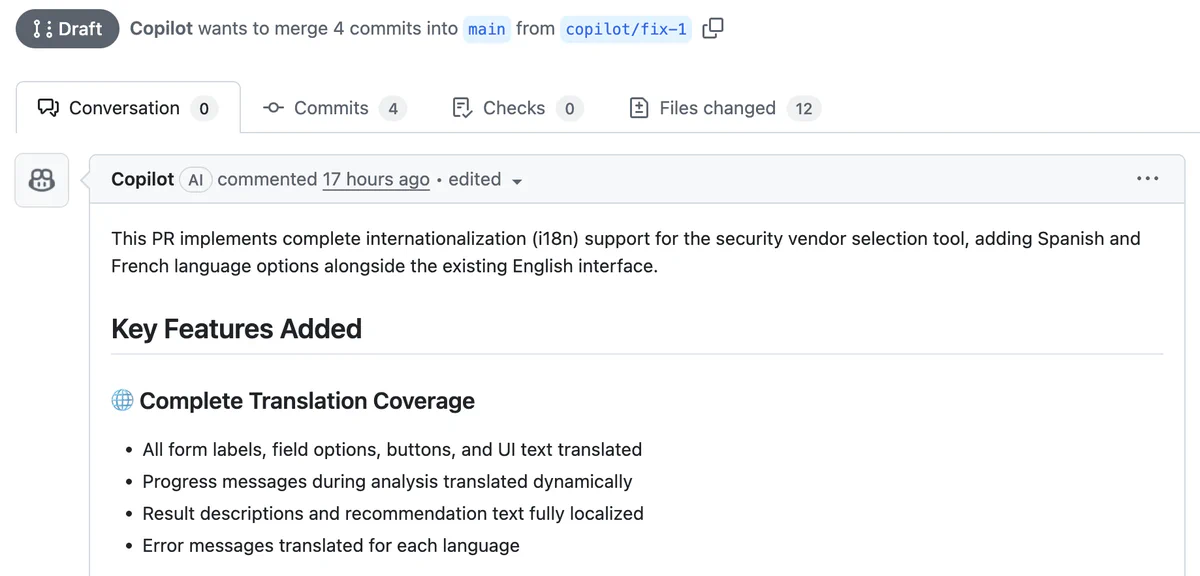Screen dimensions: 1200x576
Task: Open the main branch link
Action: pyautogui.click(x=487, y=29)
